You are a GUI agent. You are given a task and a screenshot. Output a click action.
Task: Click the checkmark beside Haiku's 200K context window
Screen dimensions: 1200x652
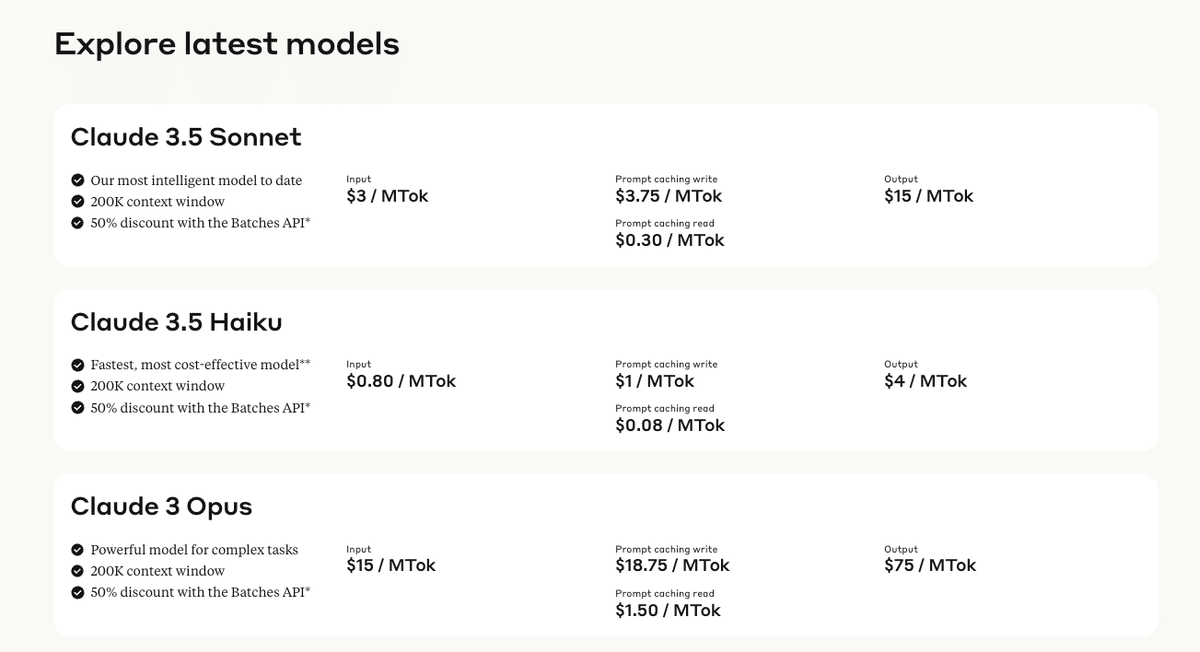(77, 386)
